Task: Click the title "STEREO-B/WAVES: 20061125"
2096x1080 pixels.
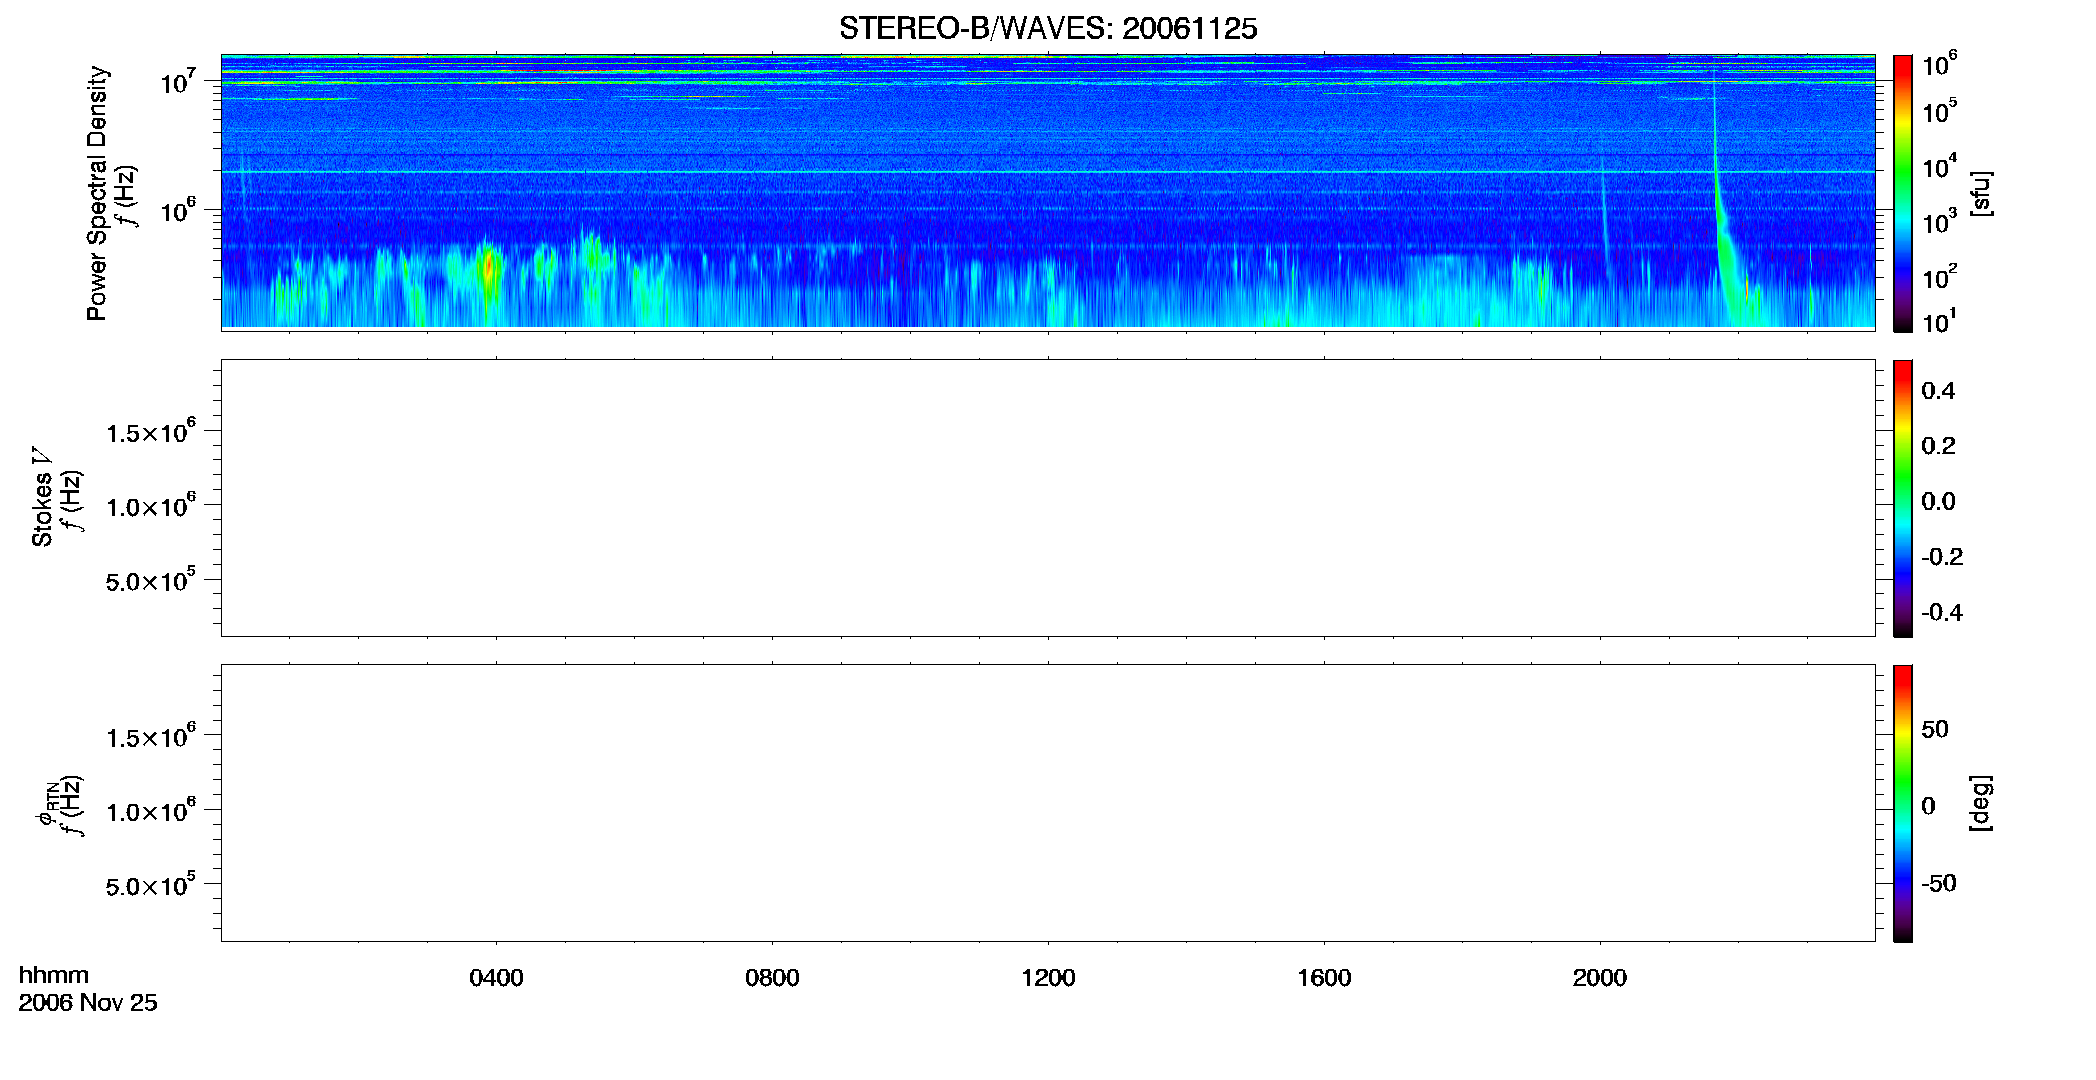Action: click(x=1048, y=28)
